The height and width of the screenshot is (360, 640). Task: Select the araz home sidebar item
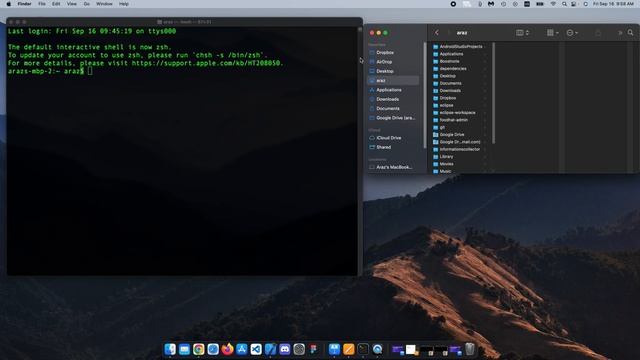point(393,80)
